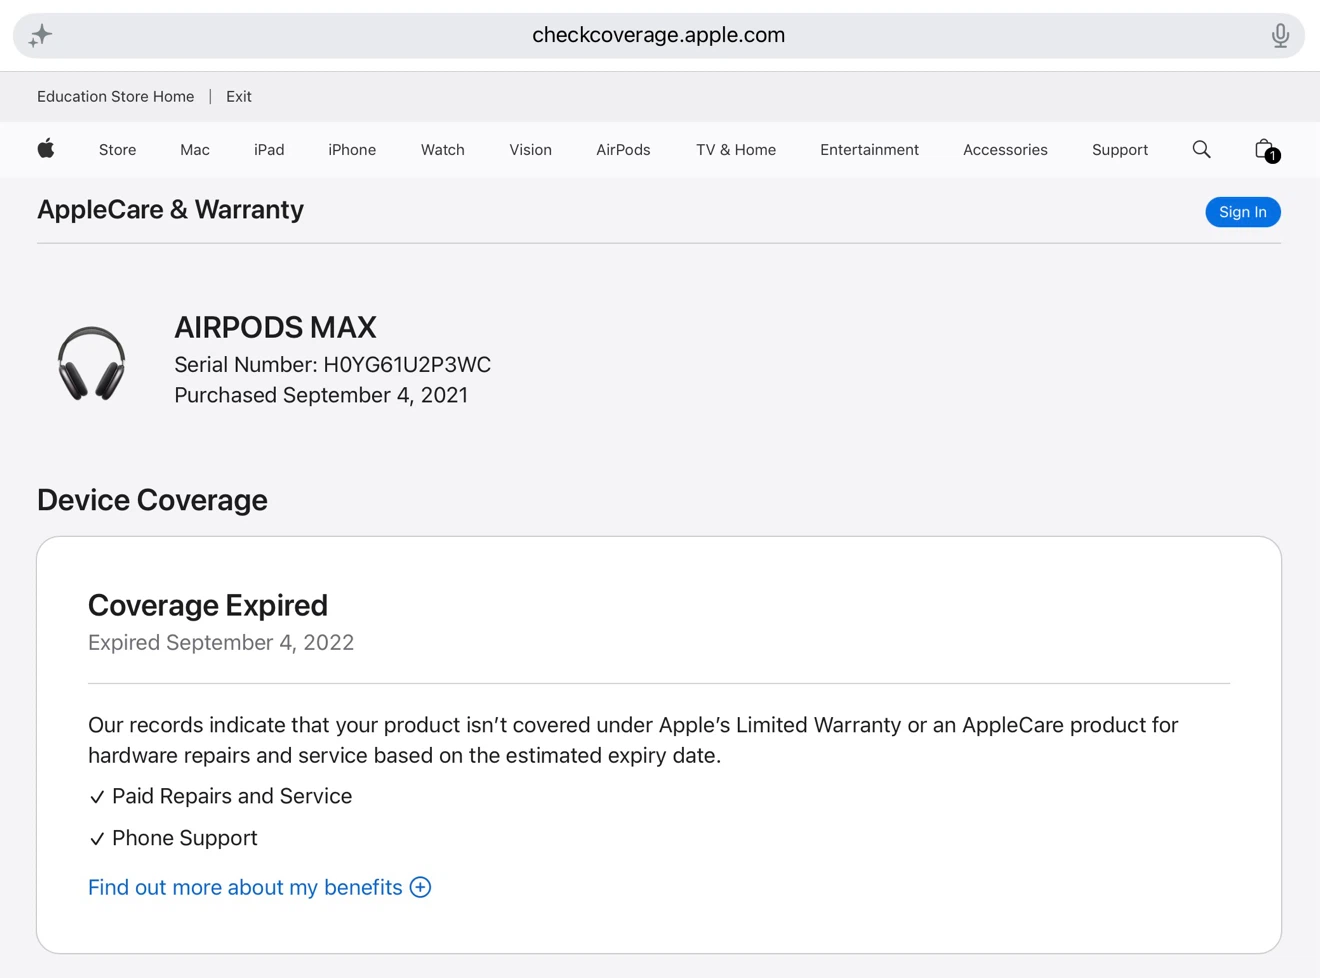
Task: Open the Store menu
Action: click(117, 150)
